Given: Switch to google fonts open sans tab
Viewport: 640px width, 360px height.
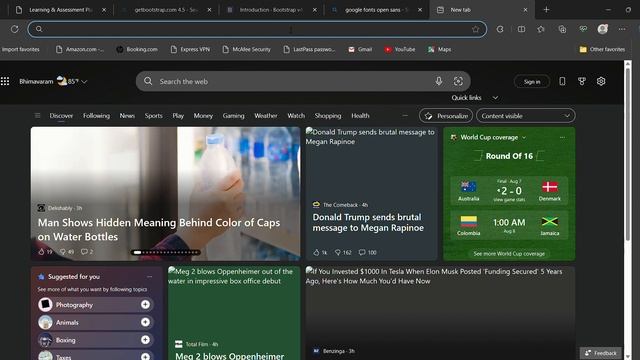Looking at the screenshot, I should point(377,10).
